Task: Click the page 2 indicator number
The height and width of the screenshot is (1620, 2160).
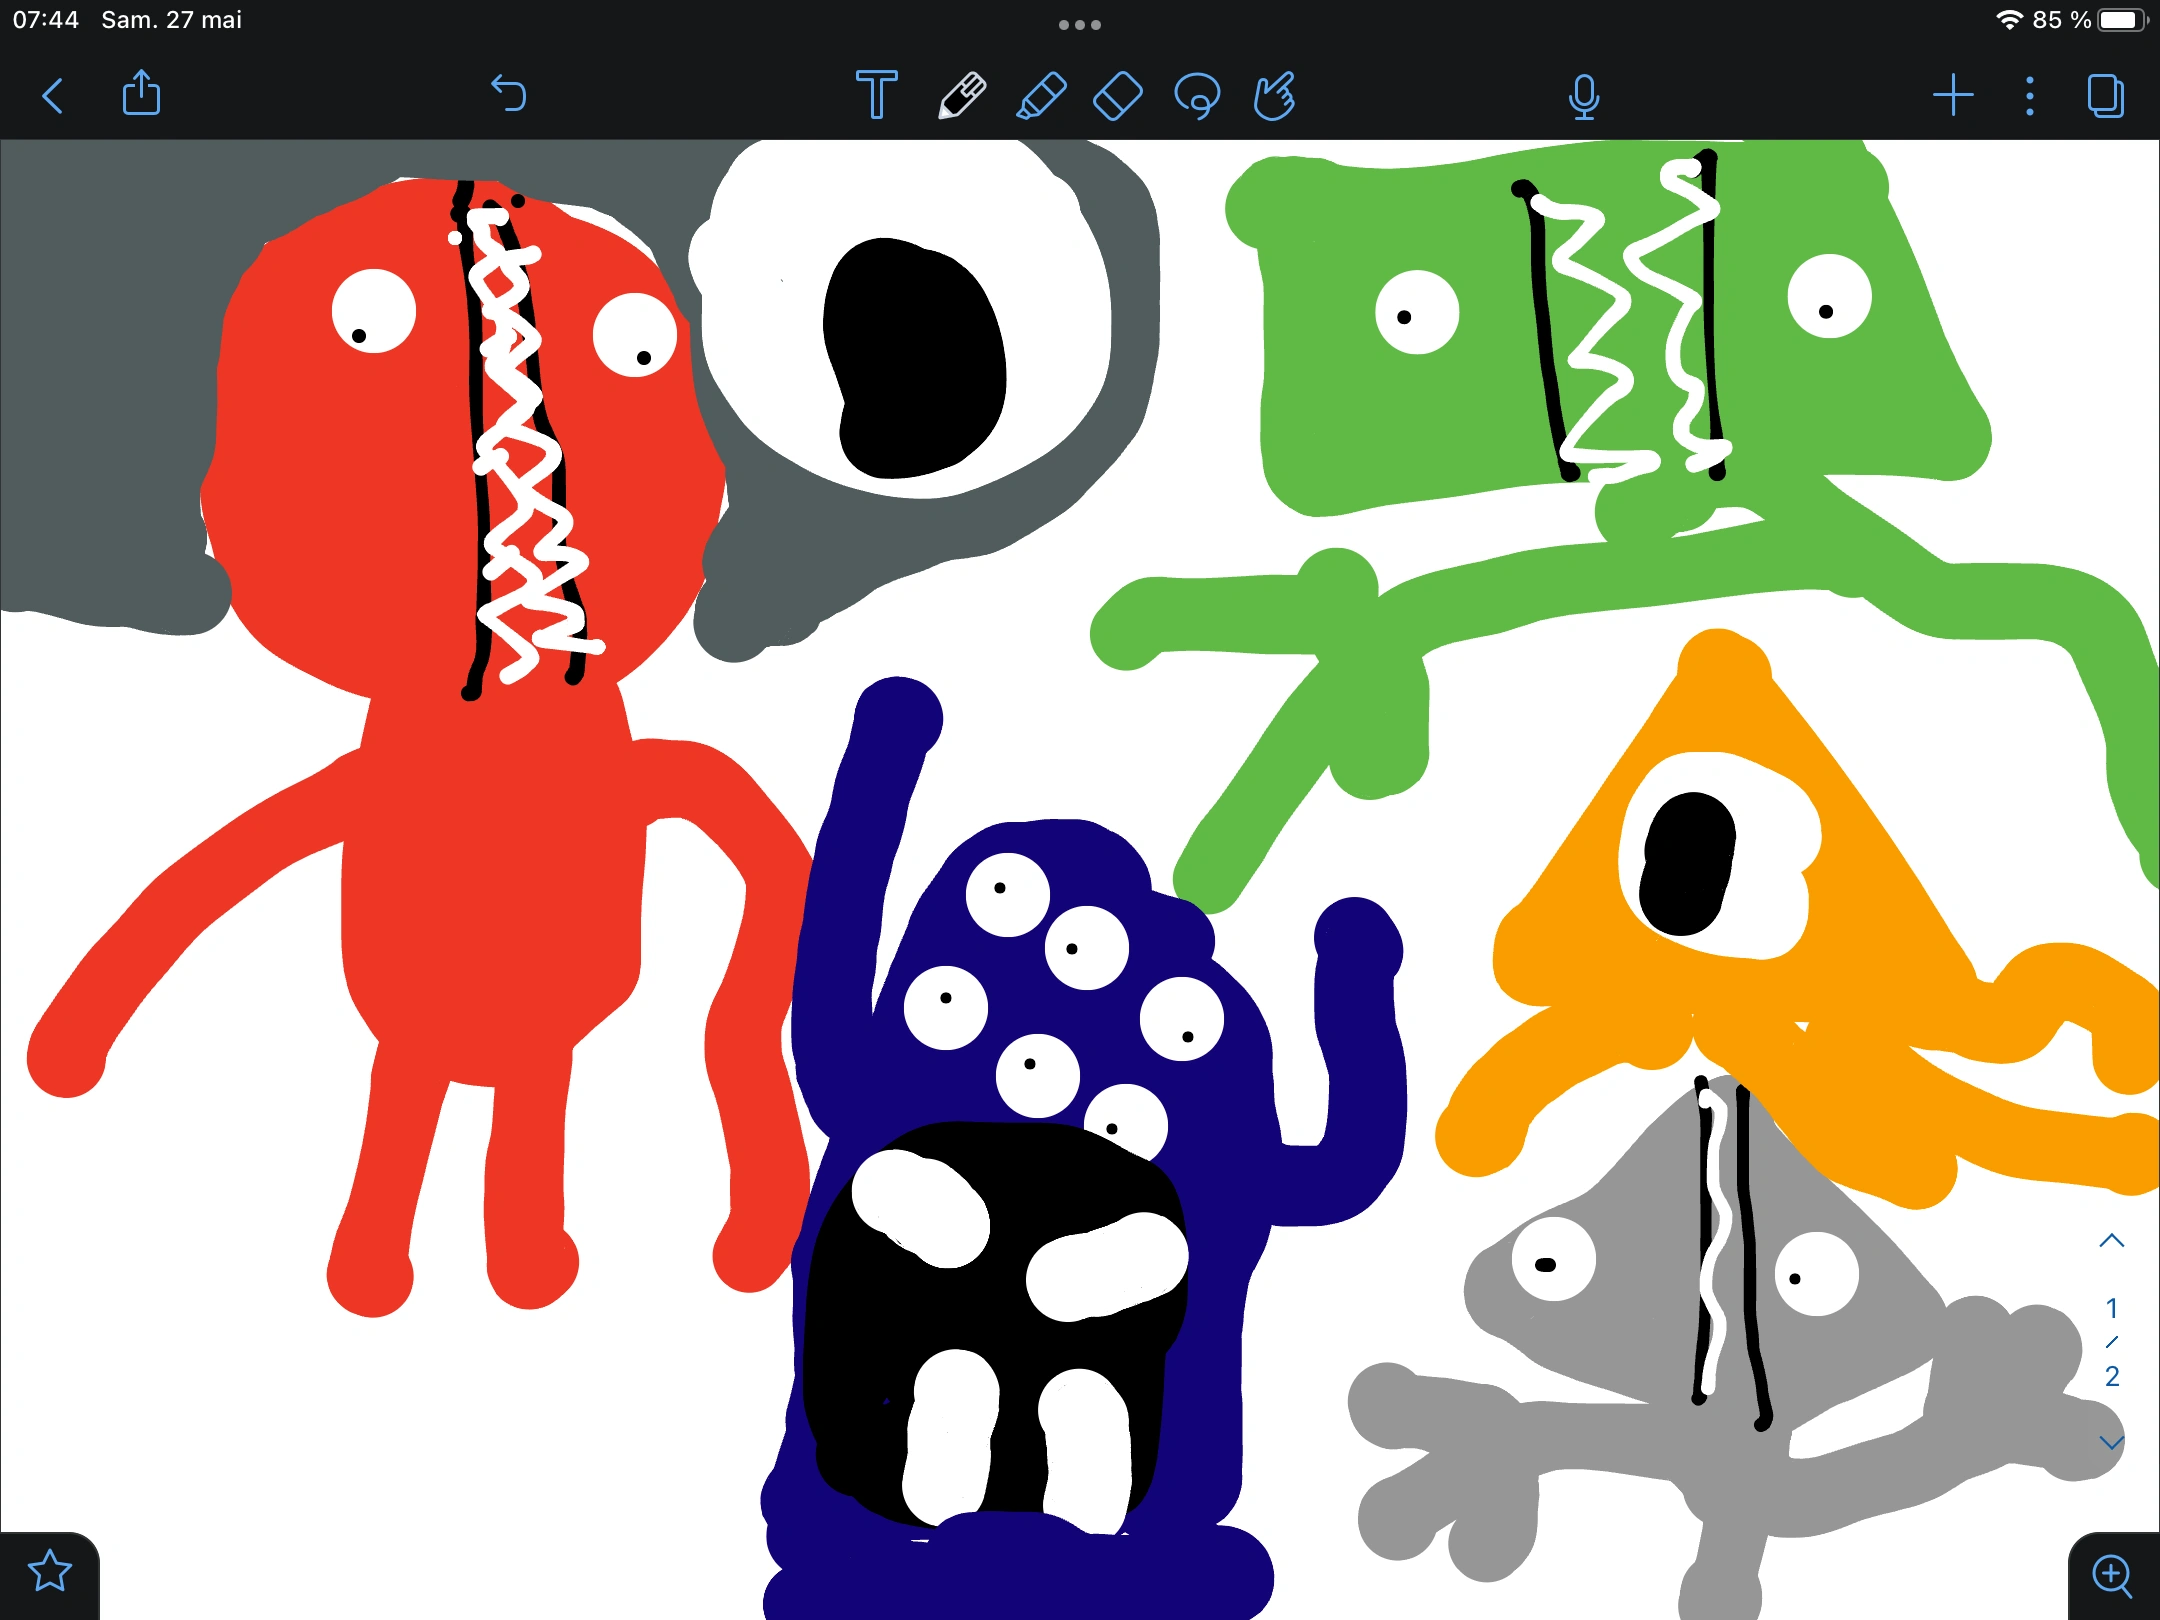Action: point(2111,1377)
